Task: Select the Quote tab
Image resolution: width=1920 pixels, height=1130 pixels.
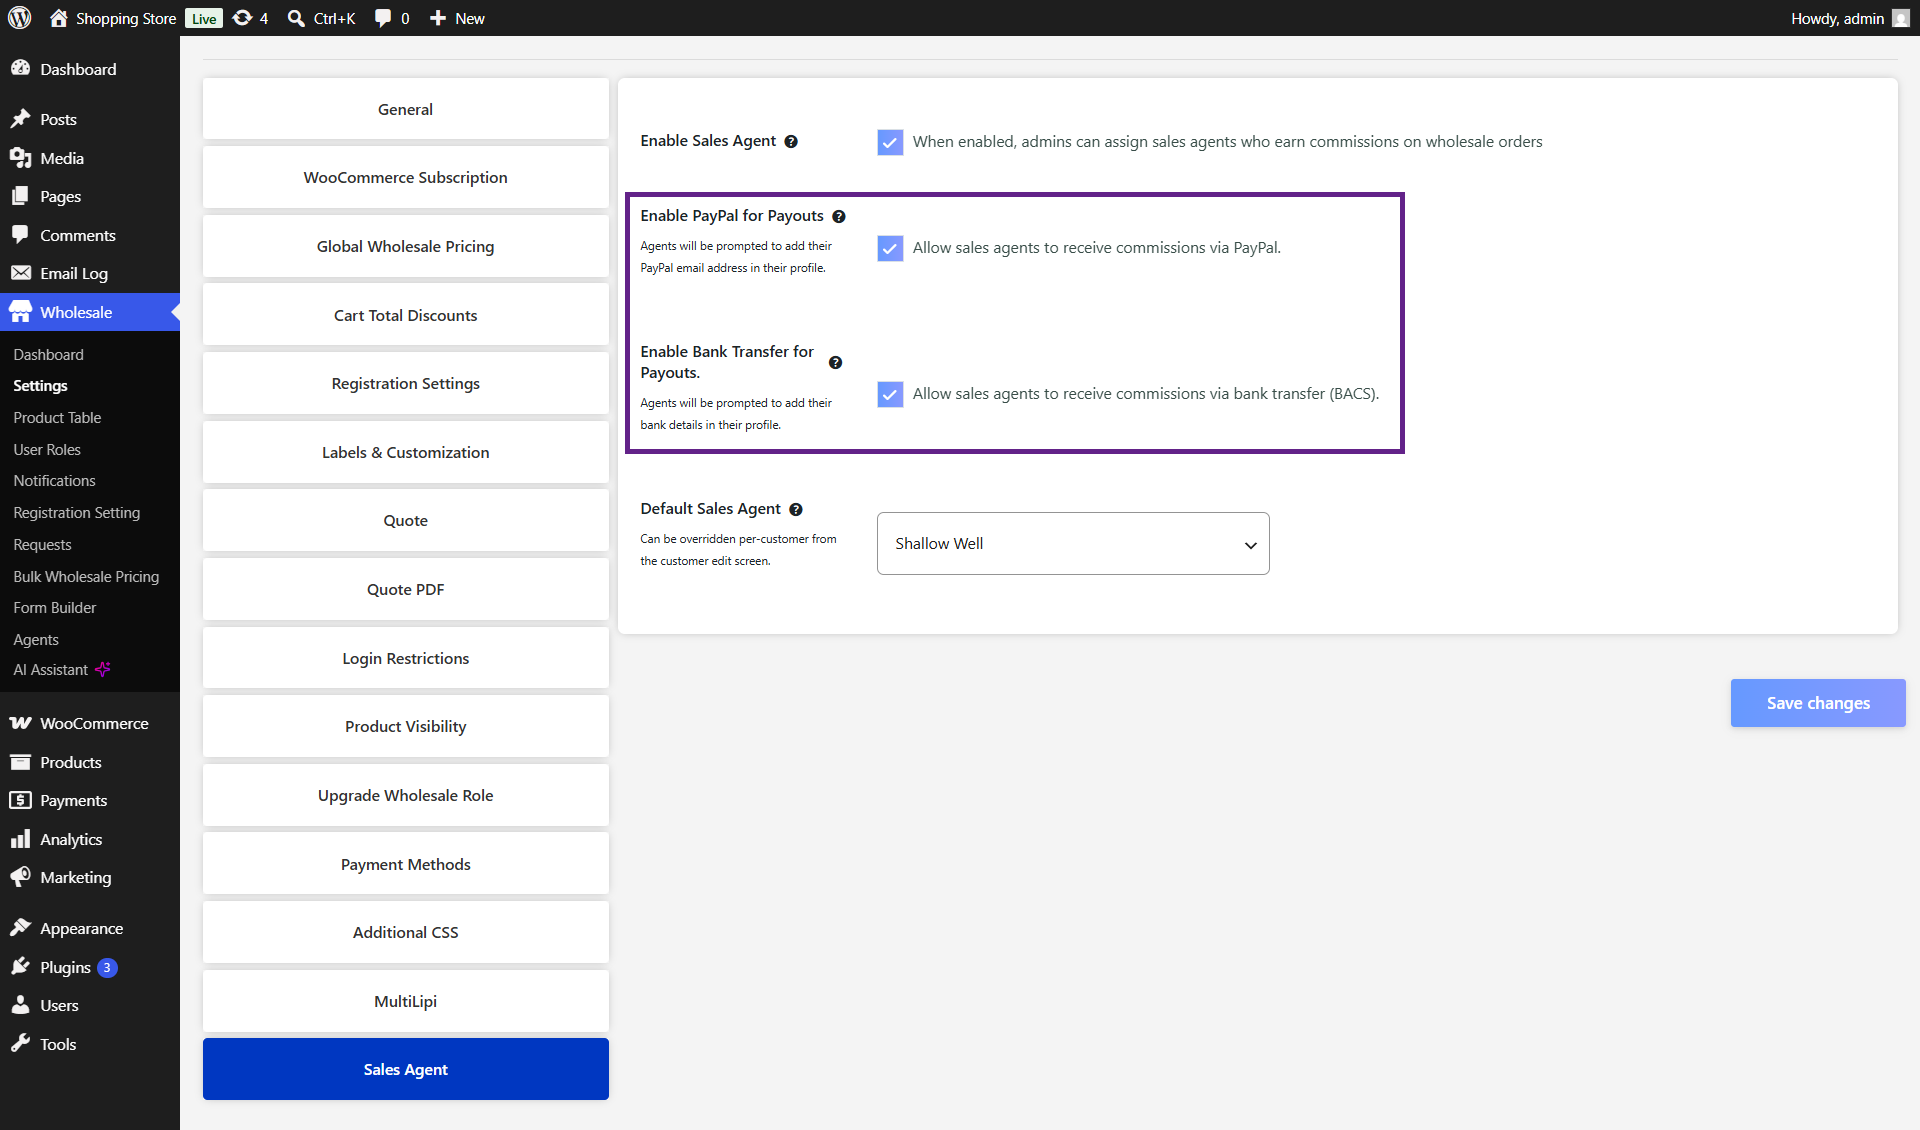Action: click(405, 520)
